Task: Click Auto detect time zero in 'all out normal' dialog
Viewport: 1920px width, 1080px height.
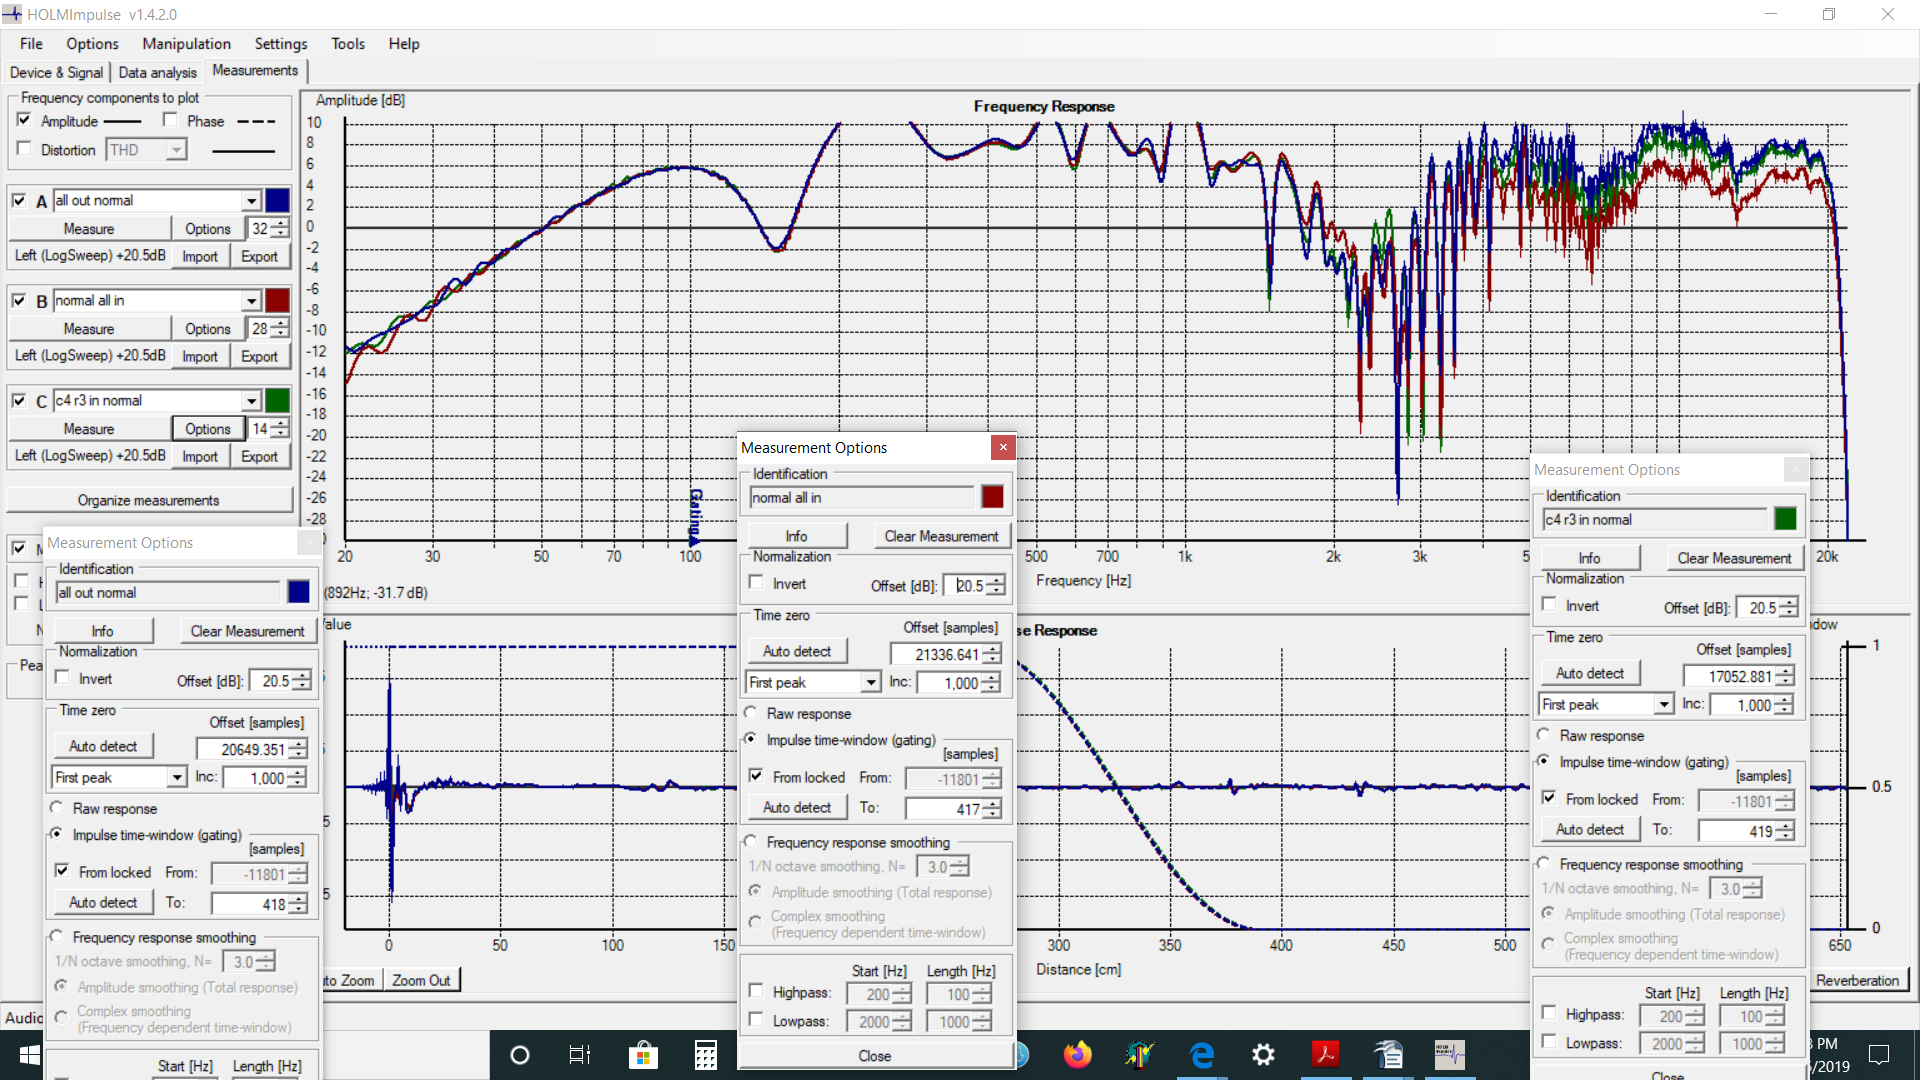Action: tap(103, 746)
